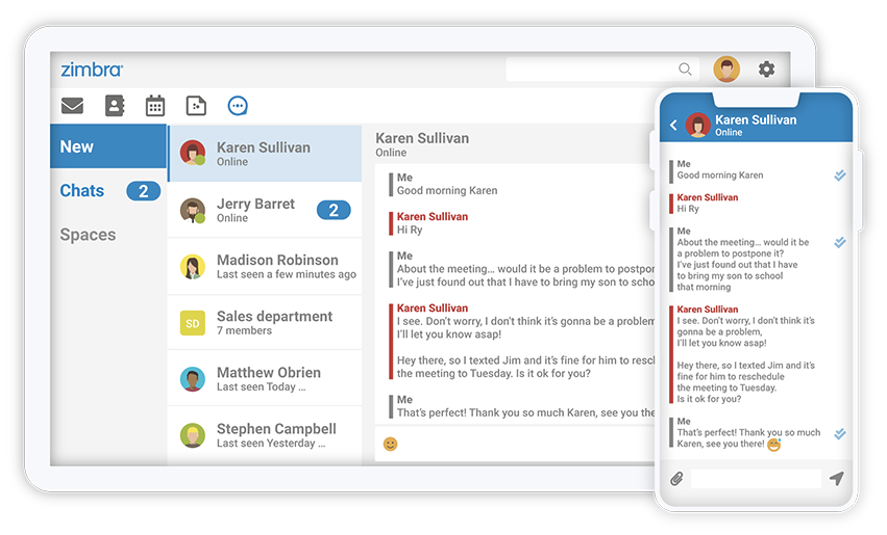The height and width of the screenshot is (535, 887).
Task: Open Sales department group chat
Action: click(x=264, y=322)
